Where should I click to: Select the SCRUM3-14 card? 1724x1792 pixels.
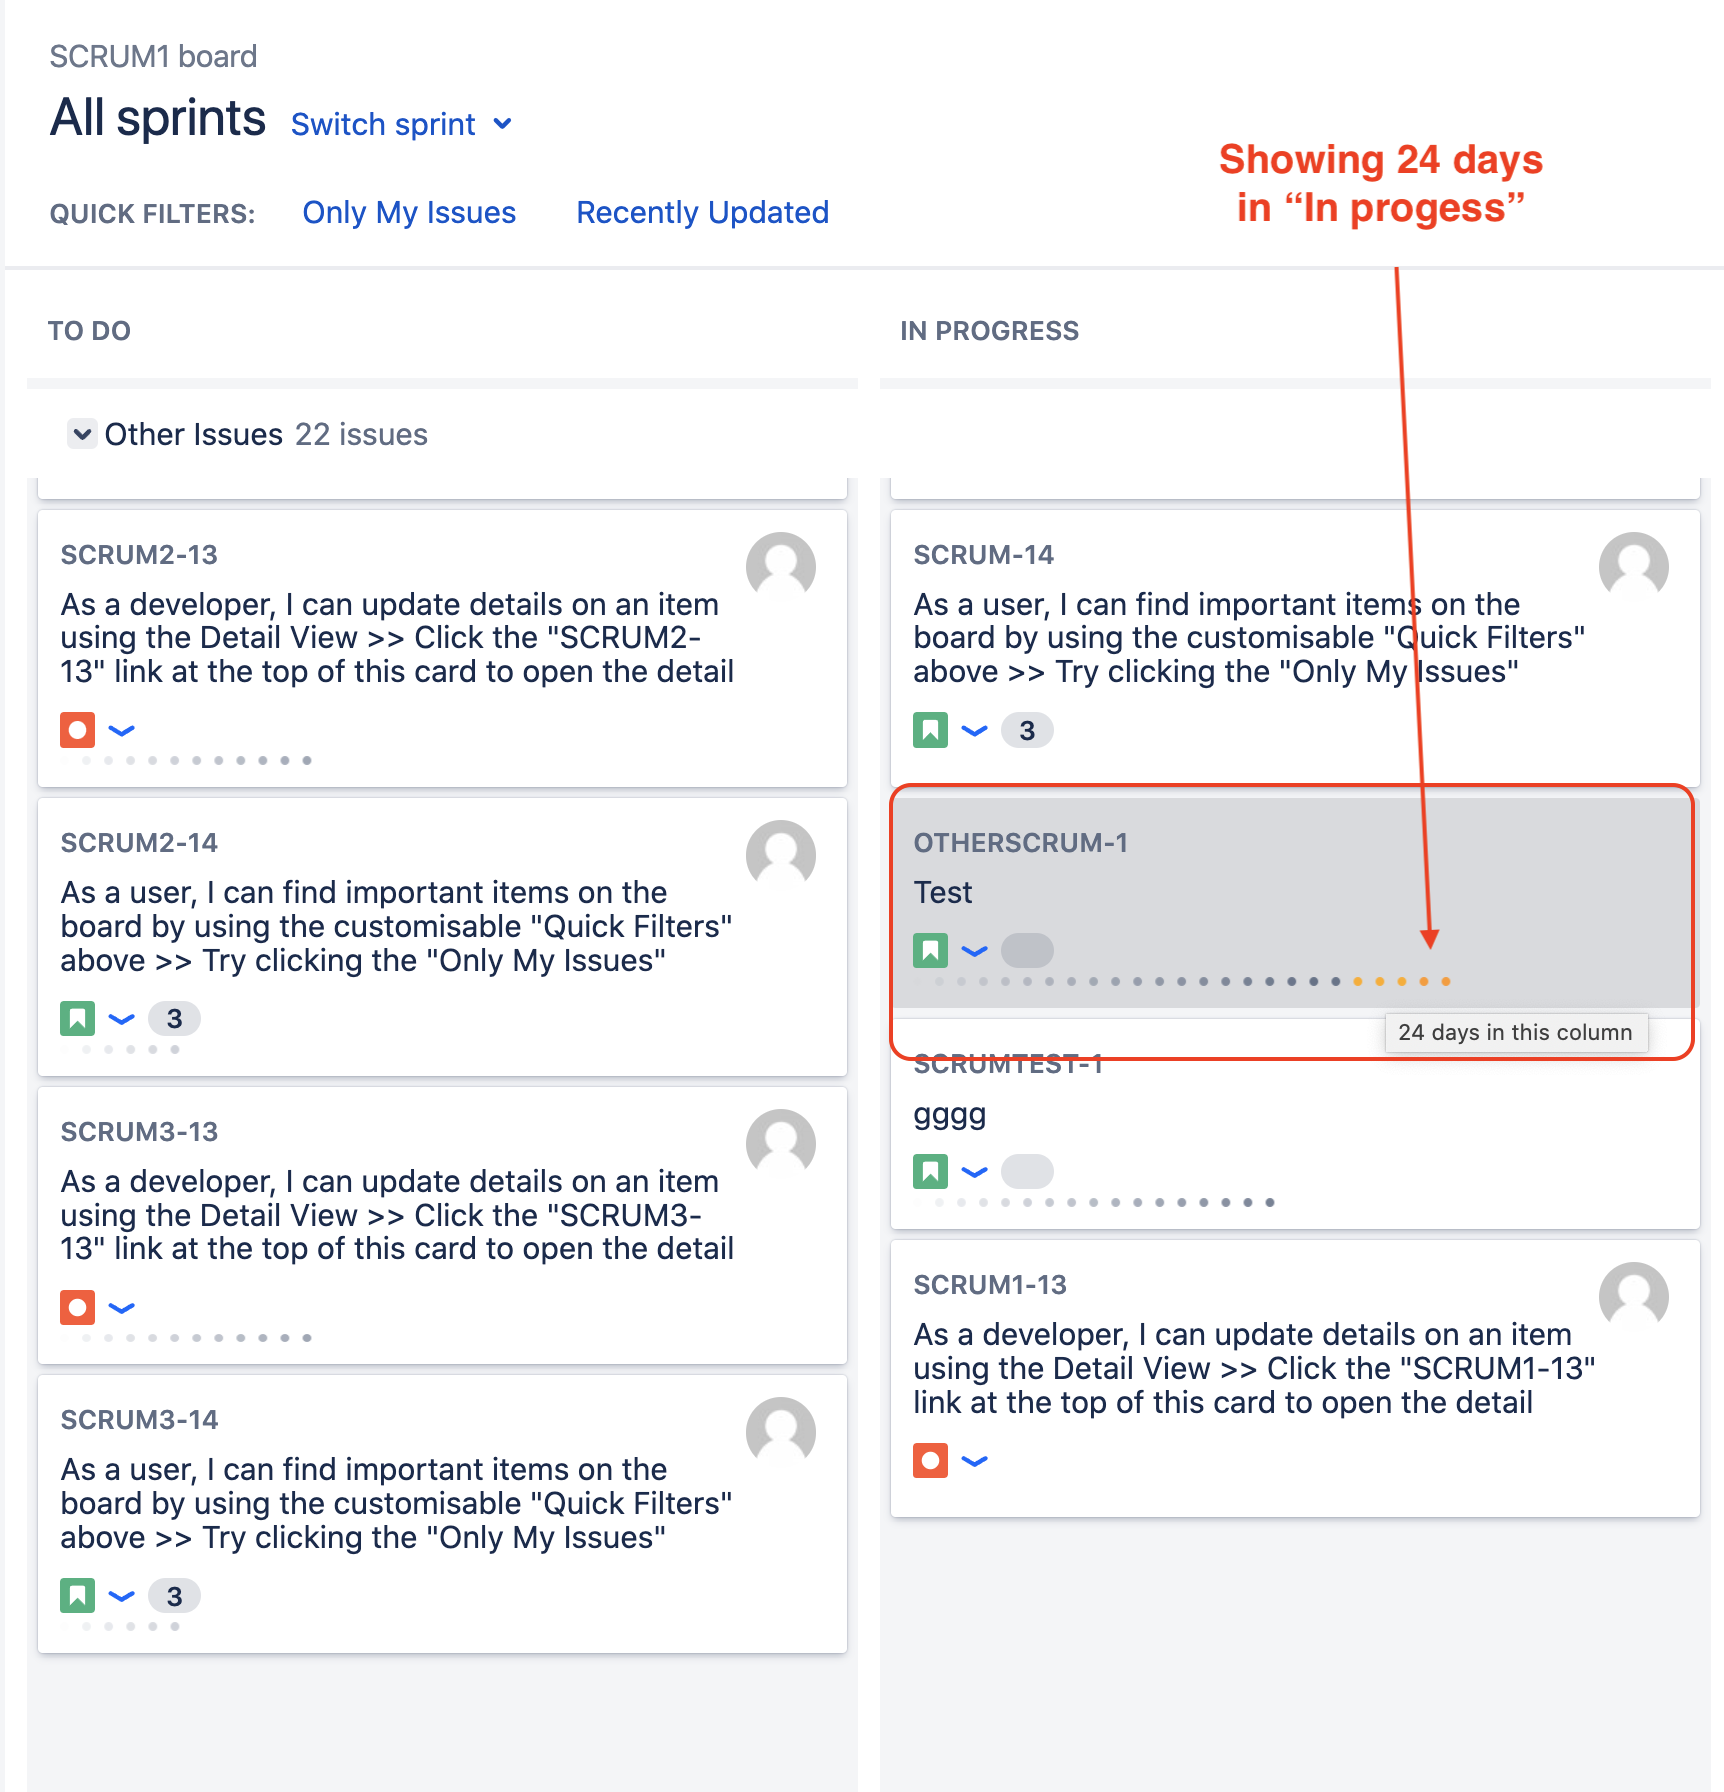tap(442, 1514)
